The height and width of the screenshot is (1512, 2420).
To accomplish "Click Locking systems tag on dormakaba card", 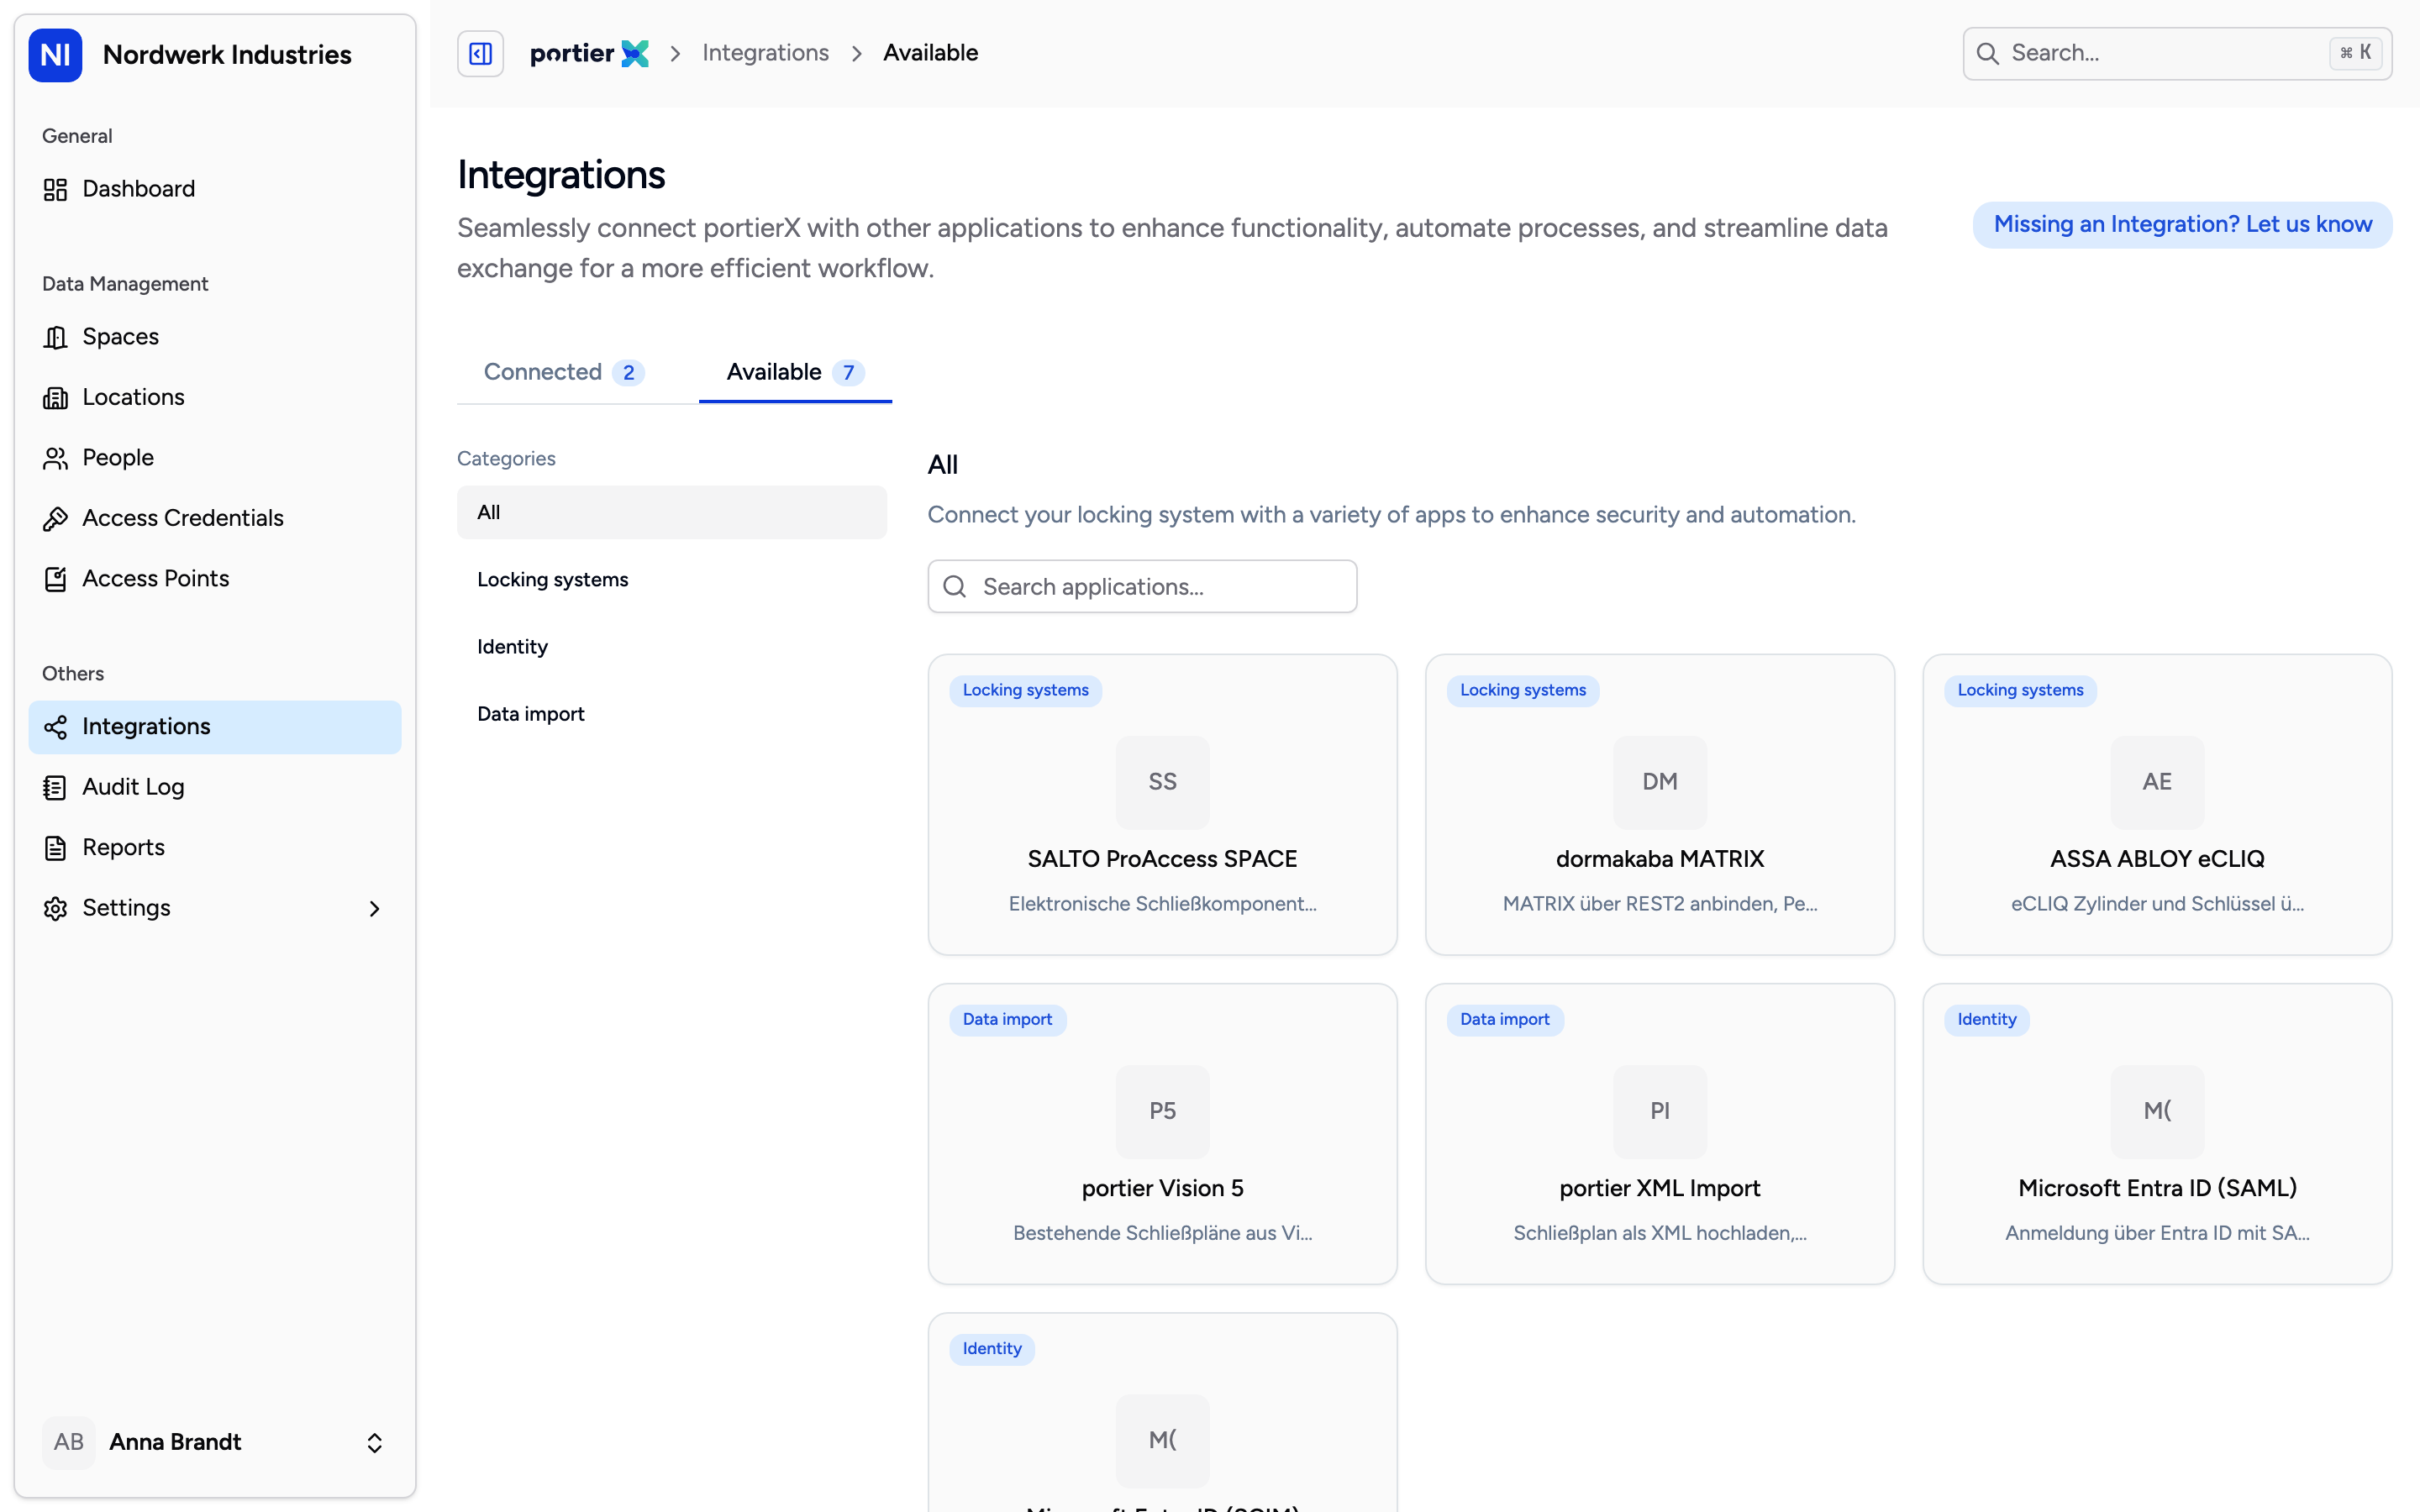I will point(1522,690).
